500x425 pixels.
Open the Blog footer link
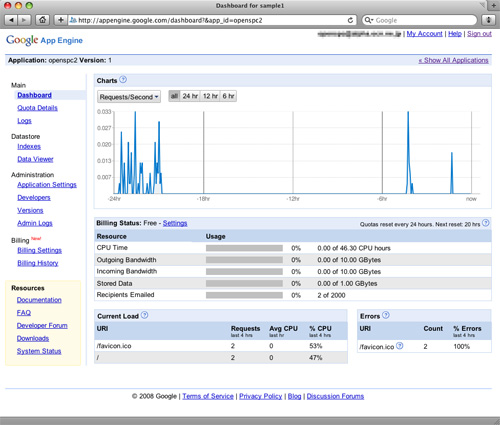pyautogui.click(x=294, y=396)
